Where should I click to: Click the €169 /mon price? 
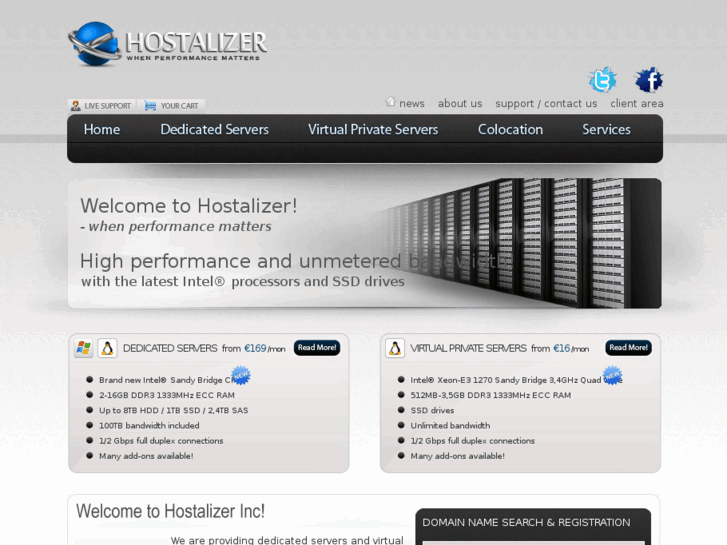[x=265, y=348]
